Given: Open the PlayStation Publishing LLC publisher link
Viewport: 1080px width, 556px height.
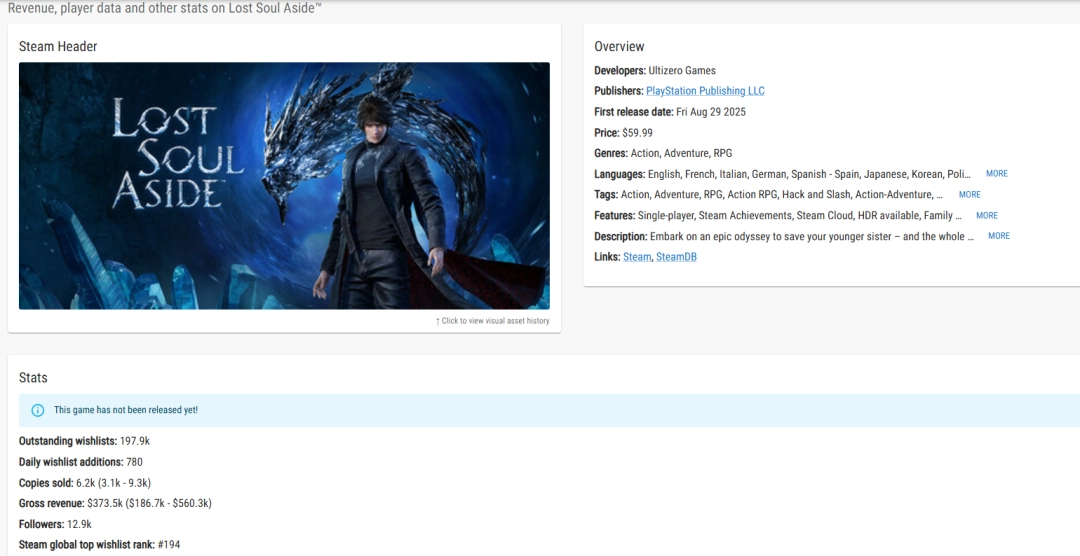Looking at the screenshot, I should click(705, 91).
